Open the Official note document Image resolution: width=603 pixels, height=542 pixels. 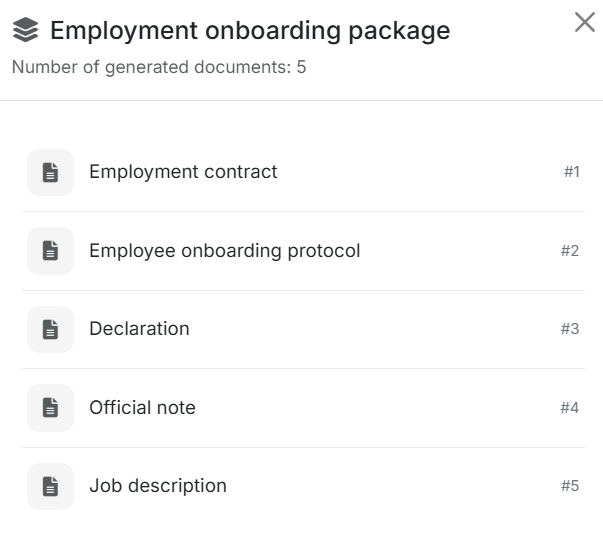(142, 408)
